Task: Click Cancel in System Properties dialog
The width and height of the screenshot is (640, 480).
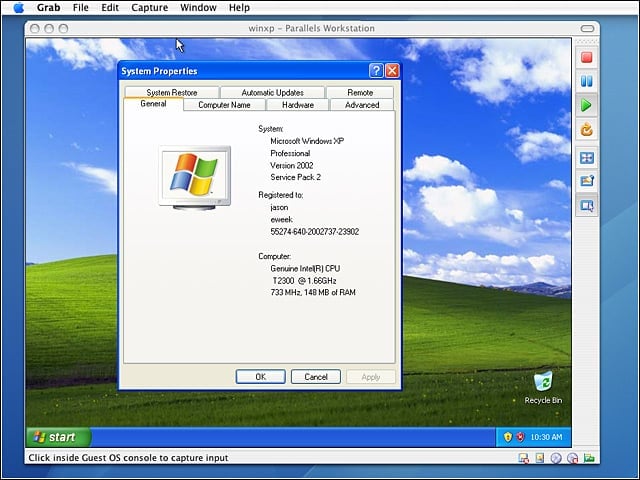Action: pyautogui.click(x=316, y=377)
